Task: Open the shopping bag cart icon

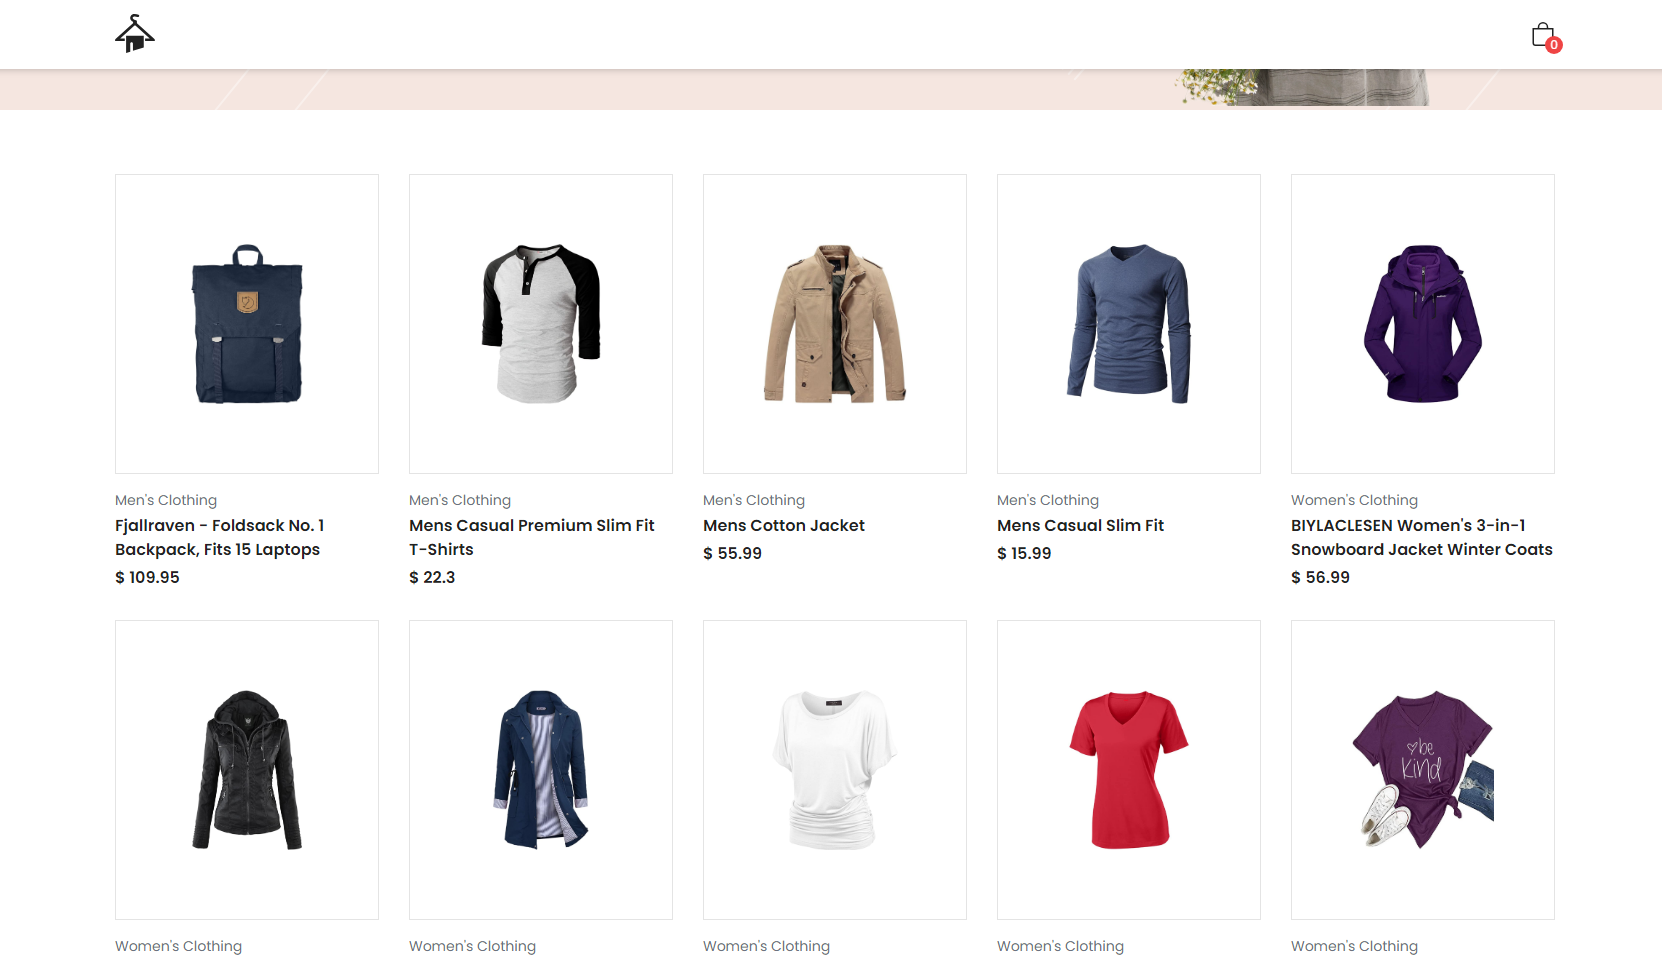Action: coord(1543,35)
